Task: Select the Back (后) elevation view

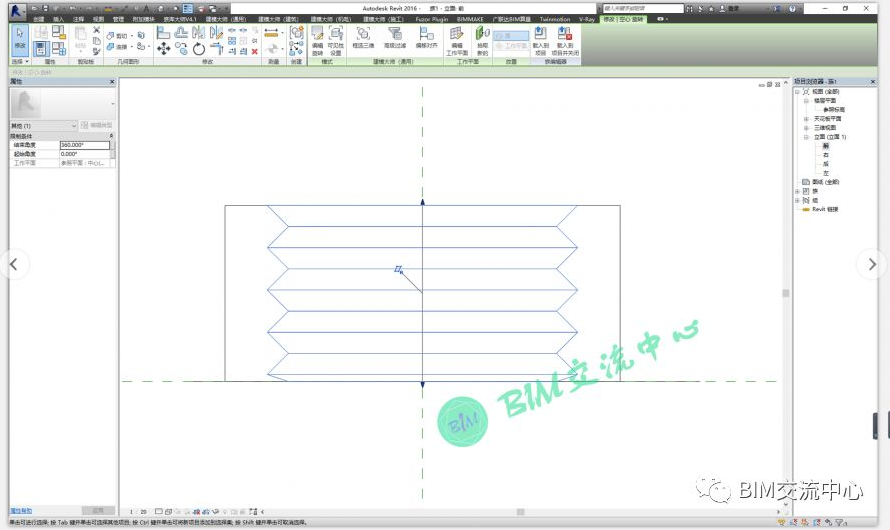Action: click(x=825, y=164)
